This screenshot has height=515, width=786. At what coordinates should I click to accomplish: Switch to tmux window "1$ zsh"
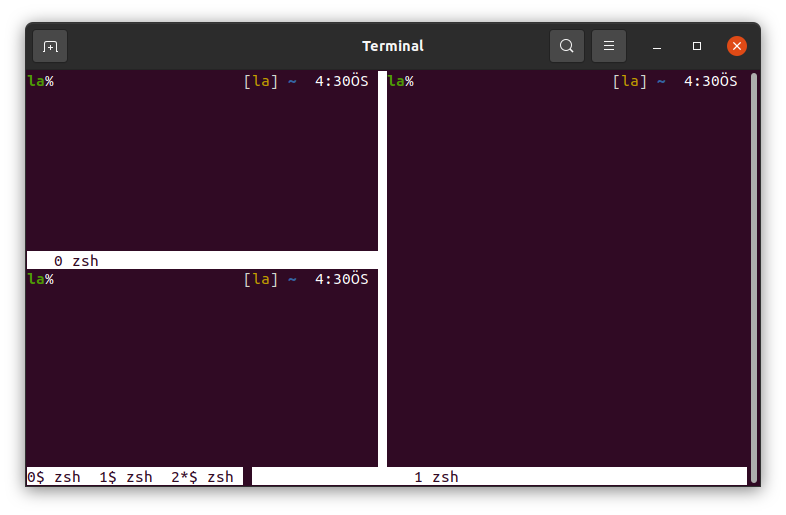(126, 477)
